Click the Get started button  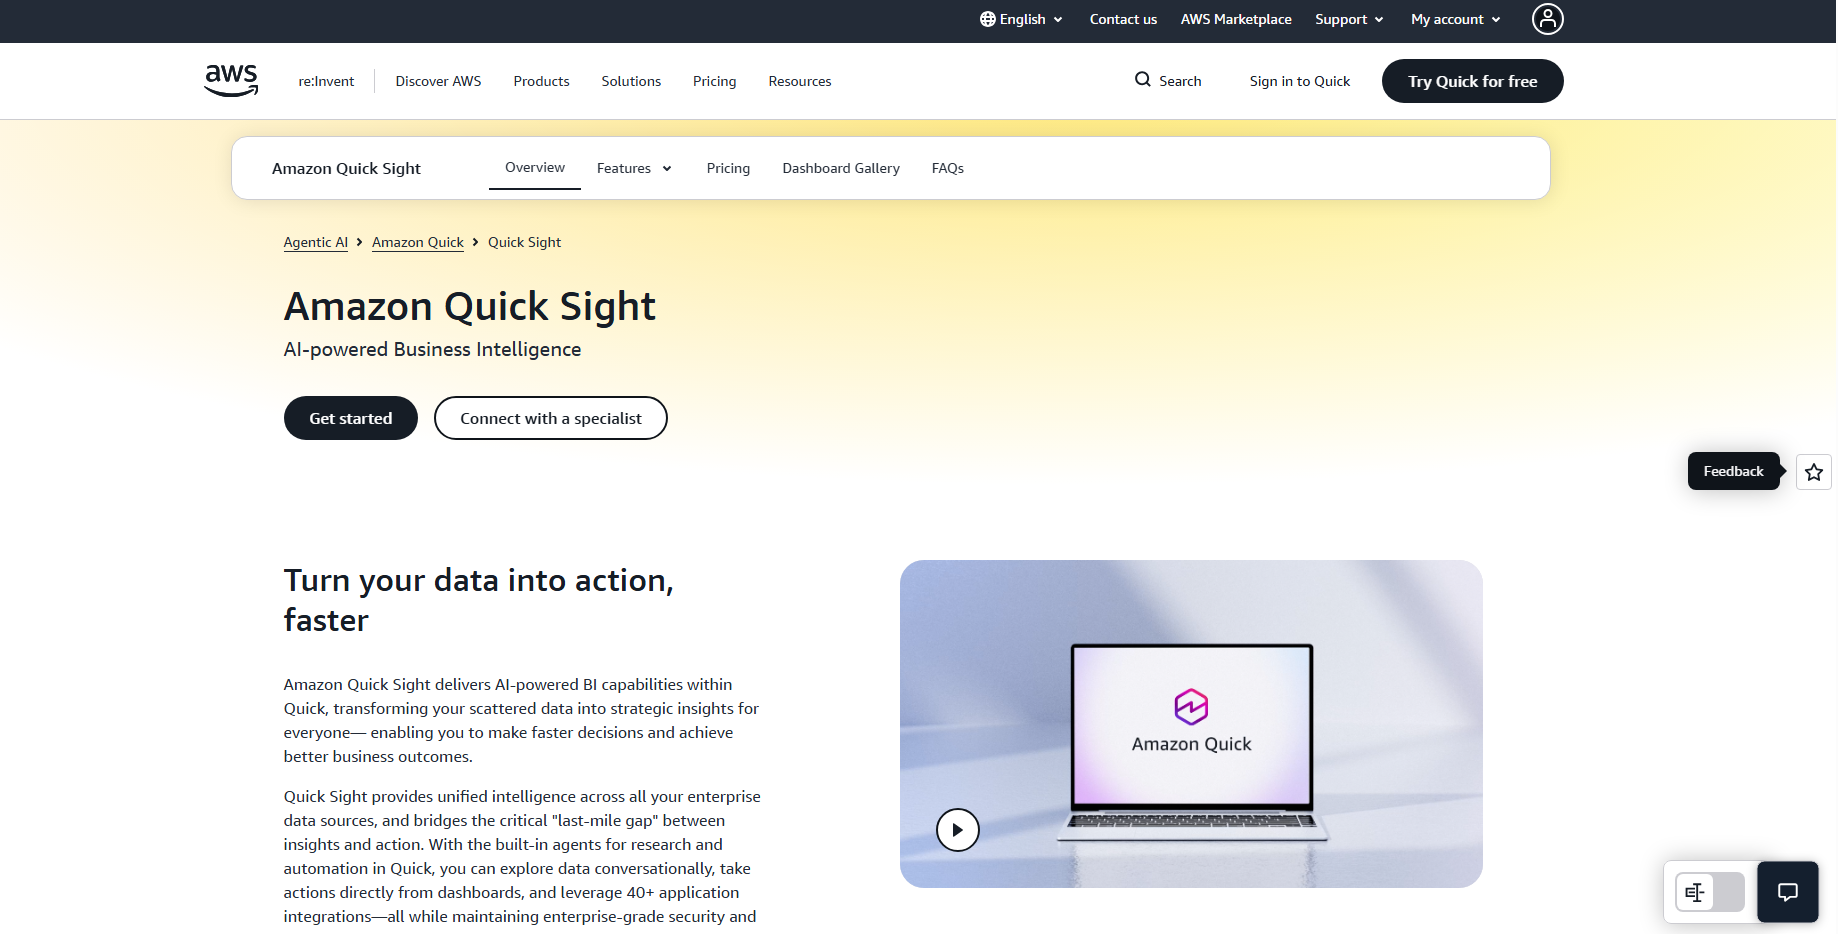pos(350,418)
